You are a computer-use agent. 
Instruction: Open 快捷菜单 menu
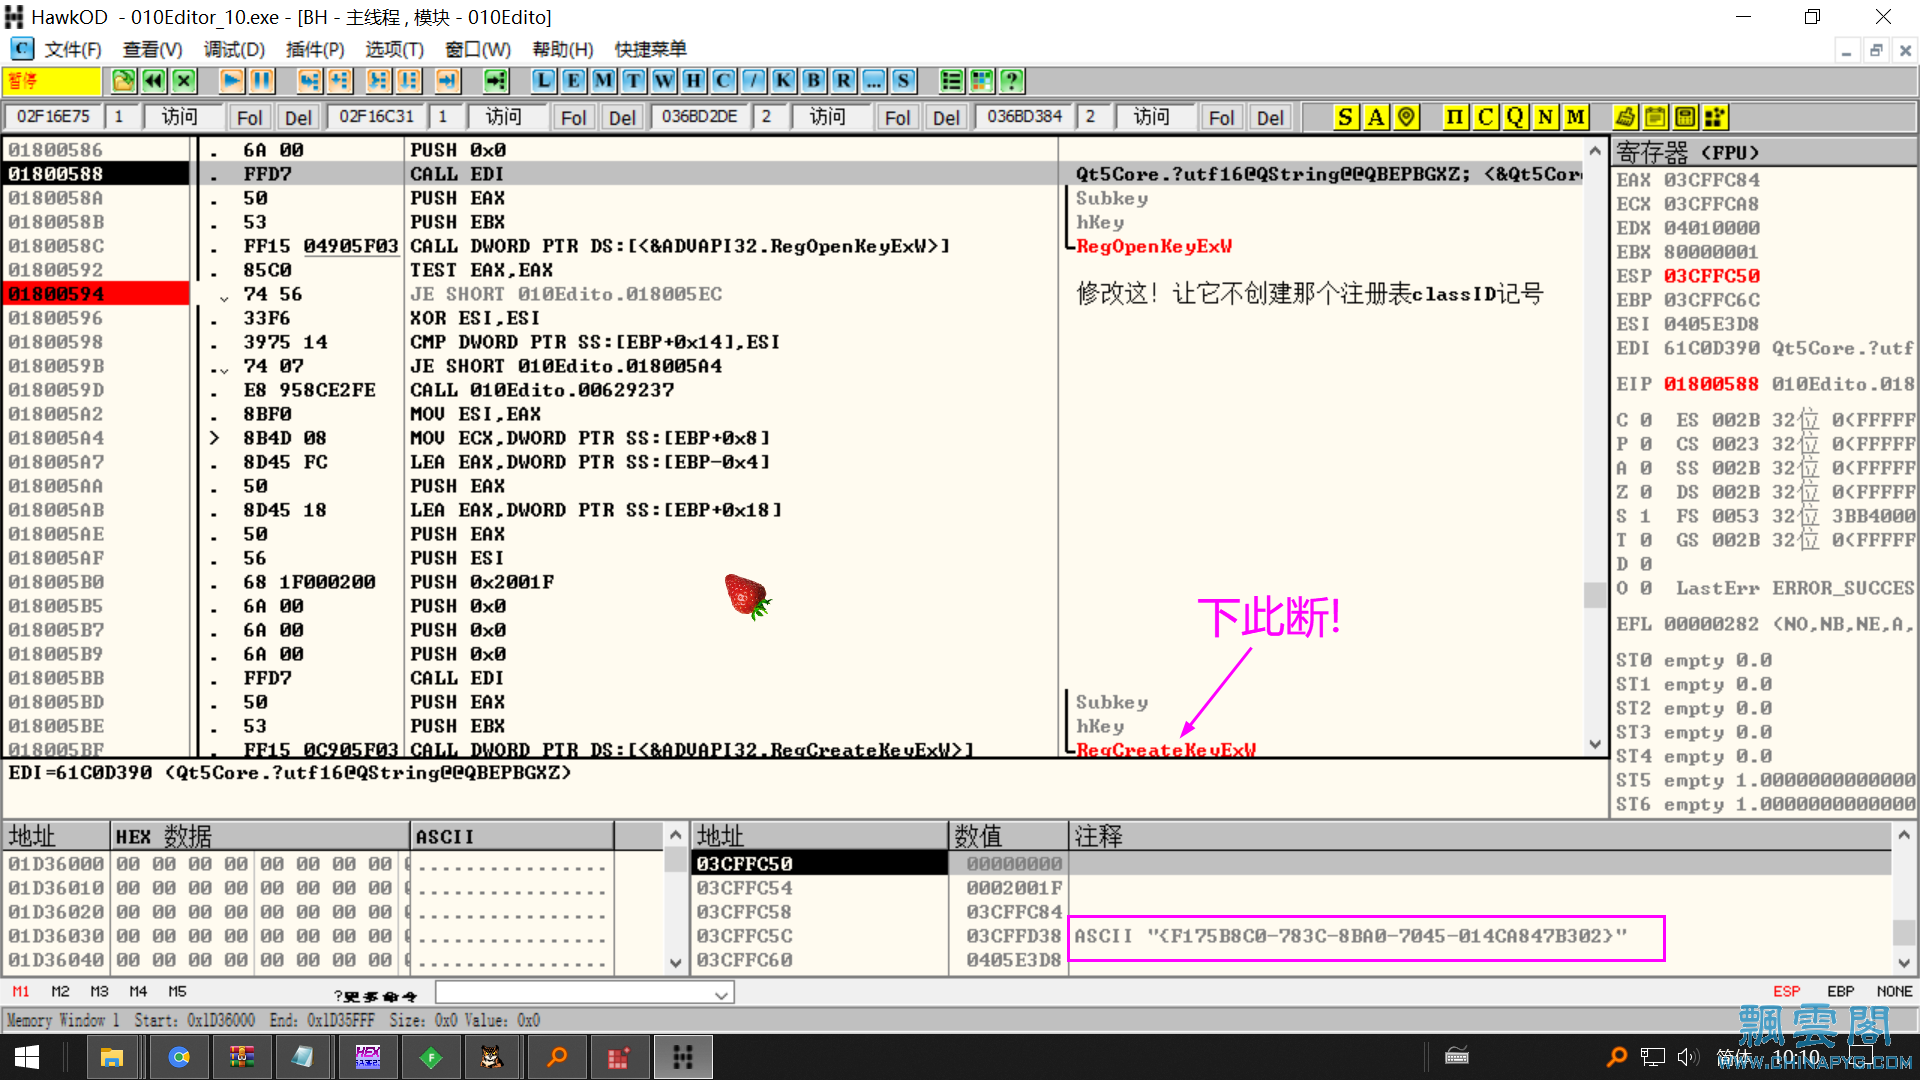pos(650,49)
